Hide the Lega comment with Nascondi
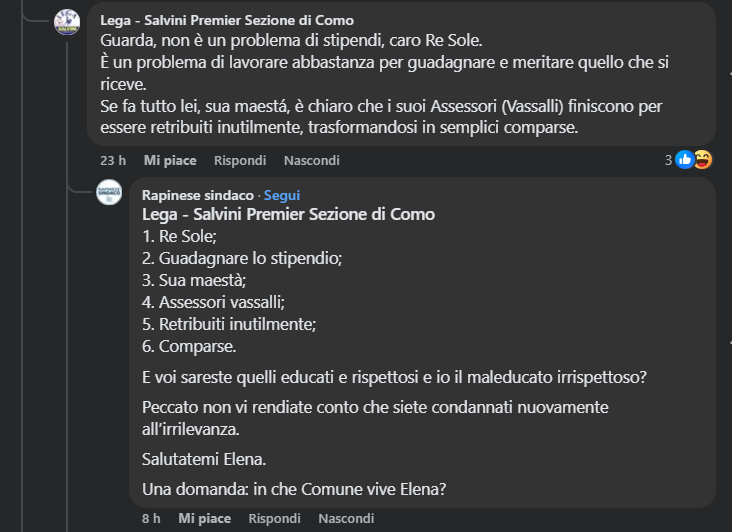Viewport: 732px width, 532px height. tap(311, 160)
